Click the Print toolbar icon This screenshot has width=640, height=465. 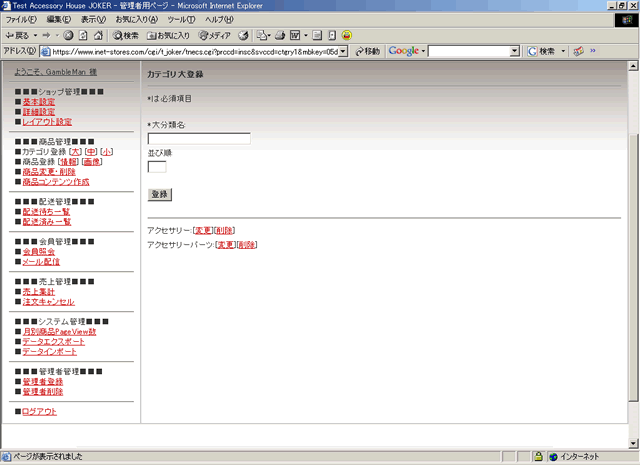pyautogui.click(x=281, y=35)
